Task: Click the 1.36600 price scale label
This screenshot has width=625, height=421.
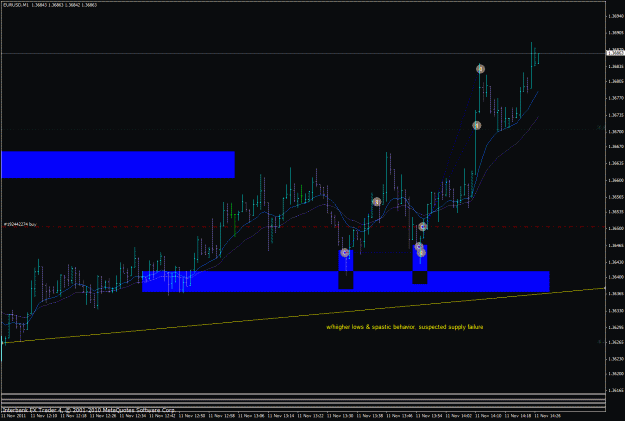Action: 616,180
